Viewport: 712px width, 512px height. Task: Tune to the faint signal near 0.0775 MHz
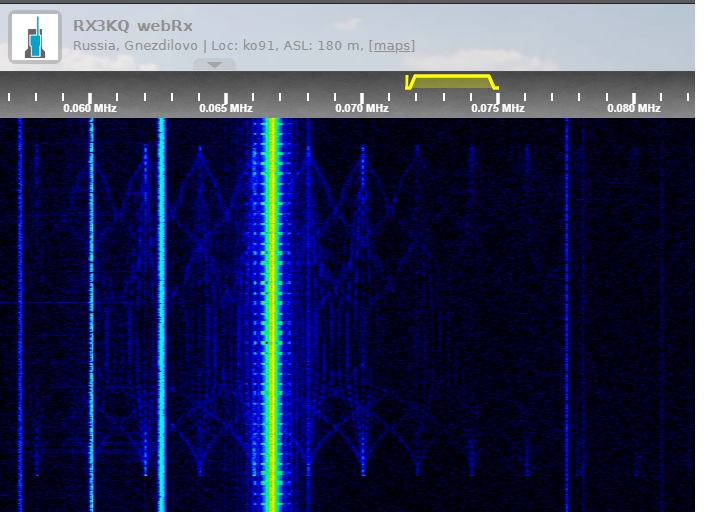567,313
